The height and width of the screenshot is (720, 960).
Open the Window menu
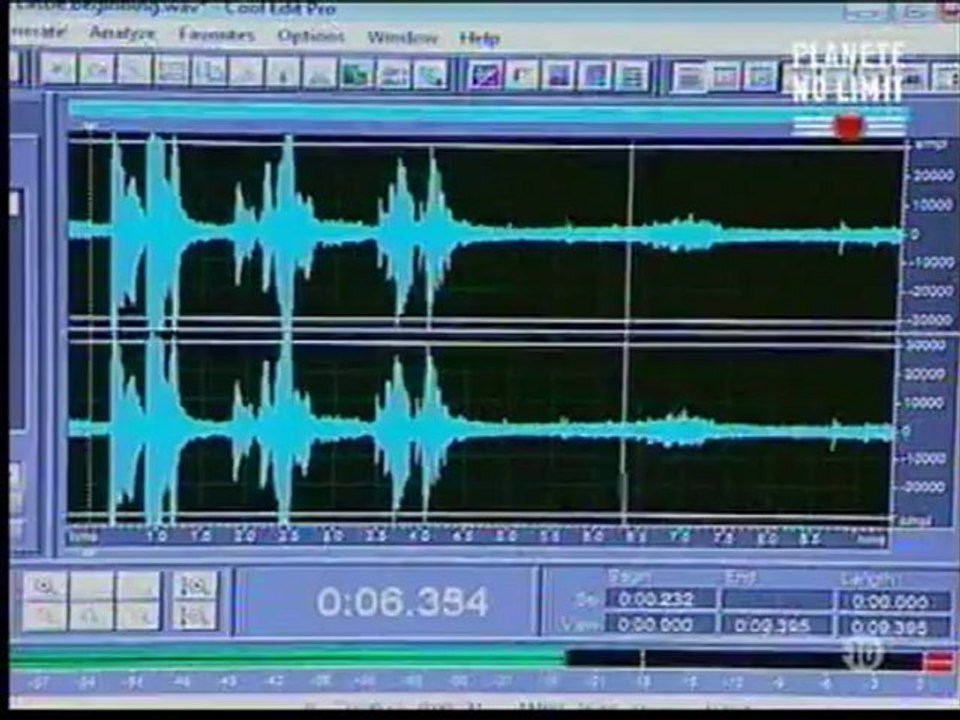(x=402, y=38)
